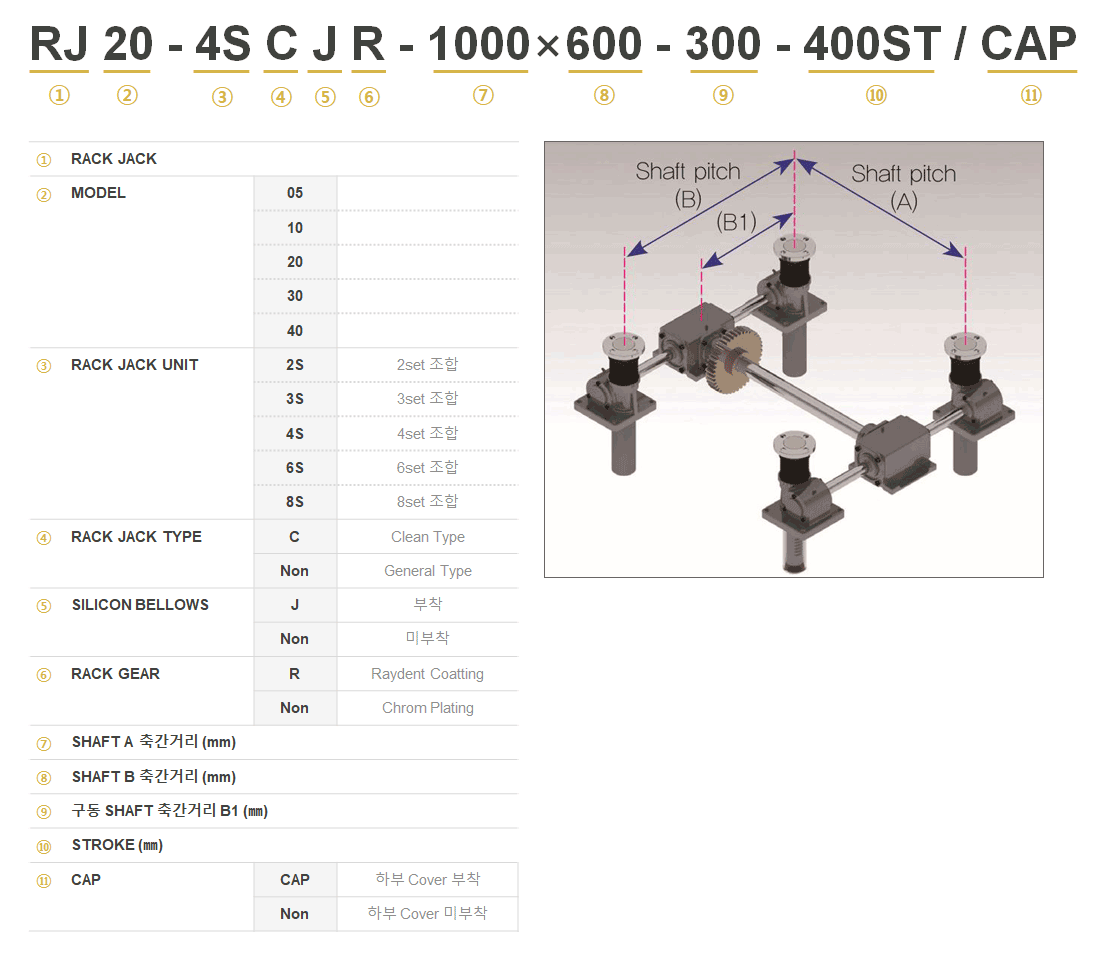Click circled ⑨ under the 300 code segment
This screenshot has height=958, width=1106.
pyautogui.click(x=723, y=96)
